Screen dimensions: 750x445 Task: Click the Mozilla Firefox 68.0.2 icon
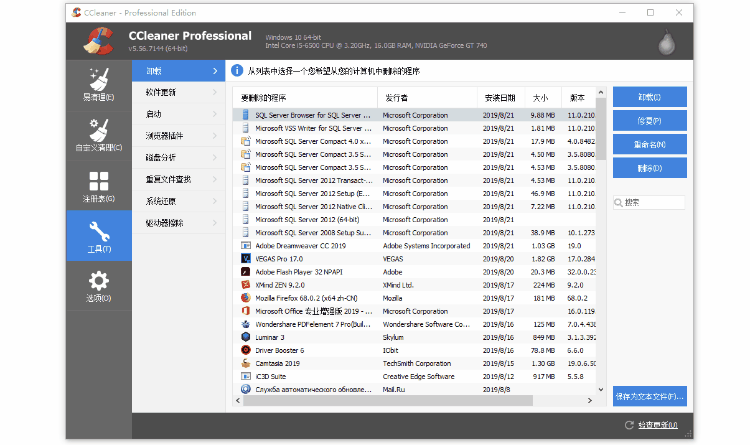tap(245, 298)
